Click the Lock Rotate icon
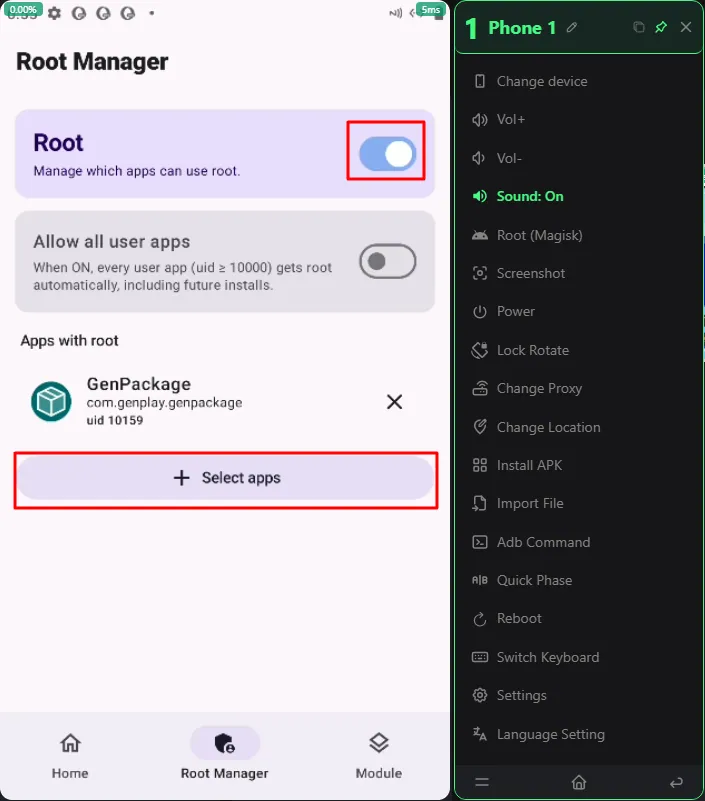705x801 pixels. click(x=480, y=350)
